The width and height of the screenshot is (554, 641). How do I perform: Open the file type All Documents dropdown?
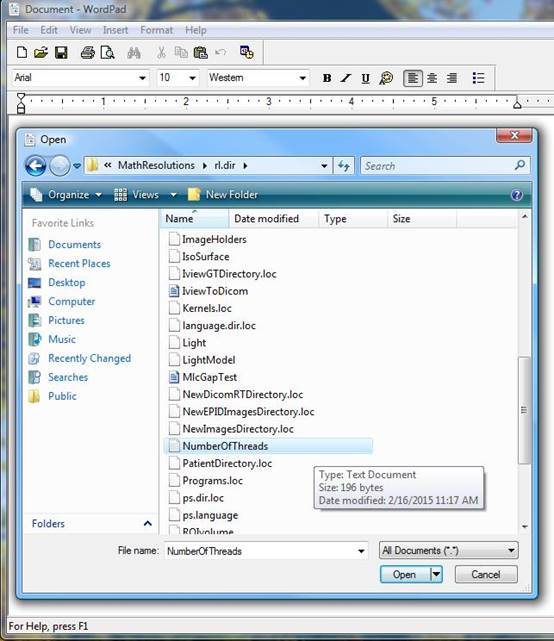449,551
